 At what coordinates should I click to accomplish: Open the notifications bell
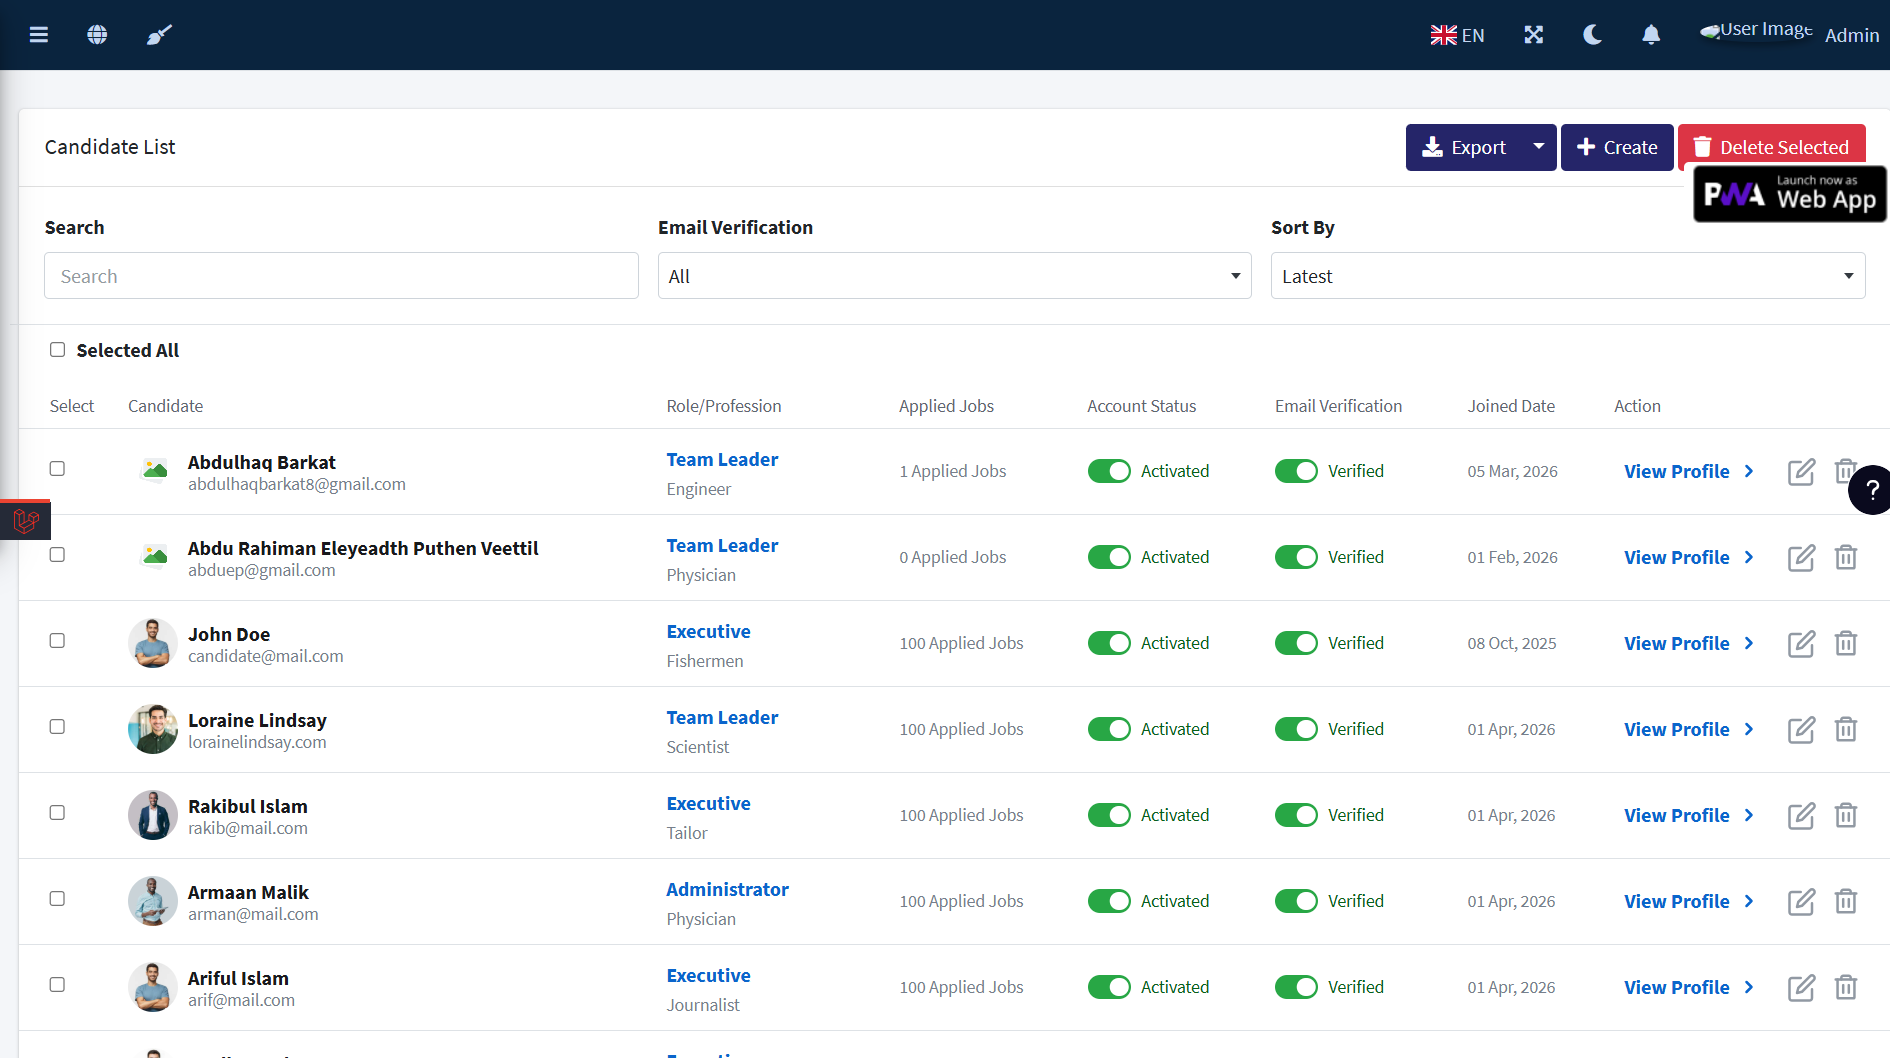1651,35
